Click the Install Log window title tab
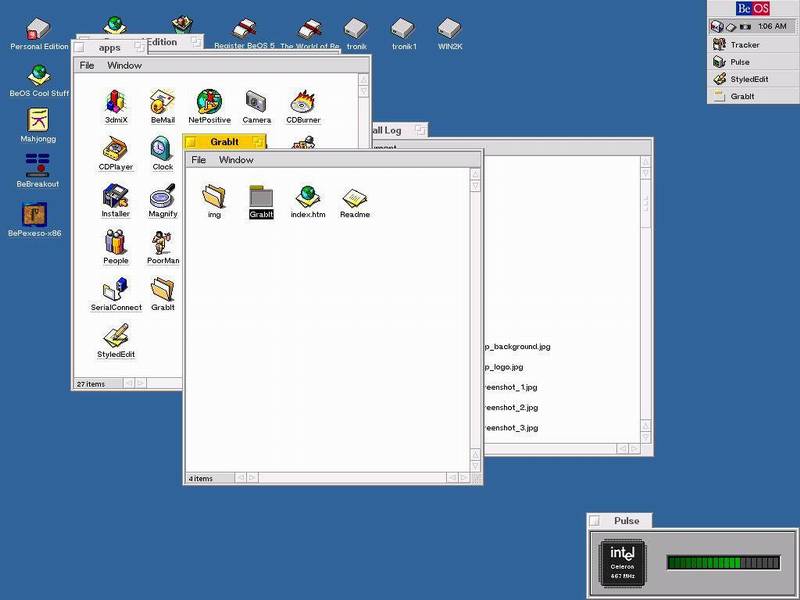This screenshot has width=800, height=600. pos(398,131)
